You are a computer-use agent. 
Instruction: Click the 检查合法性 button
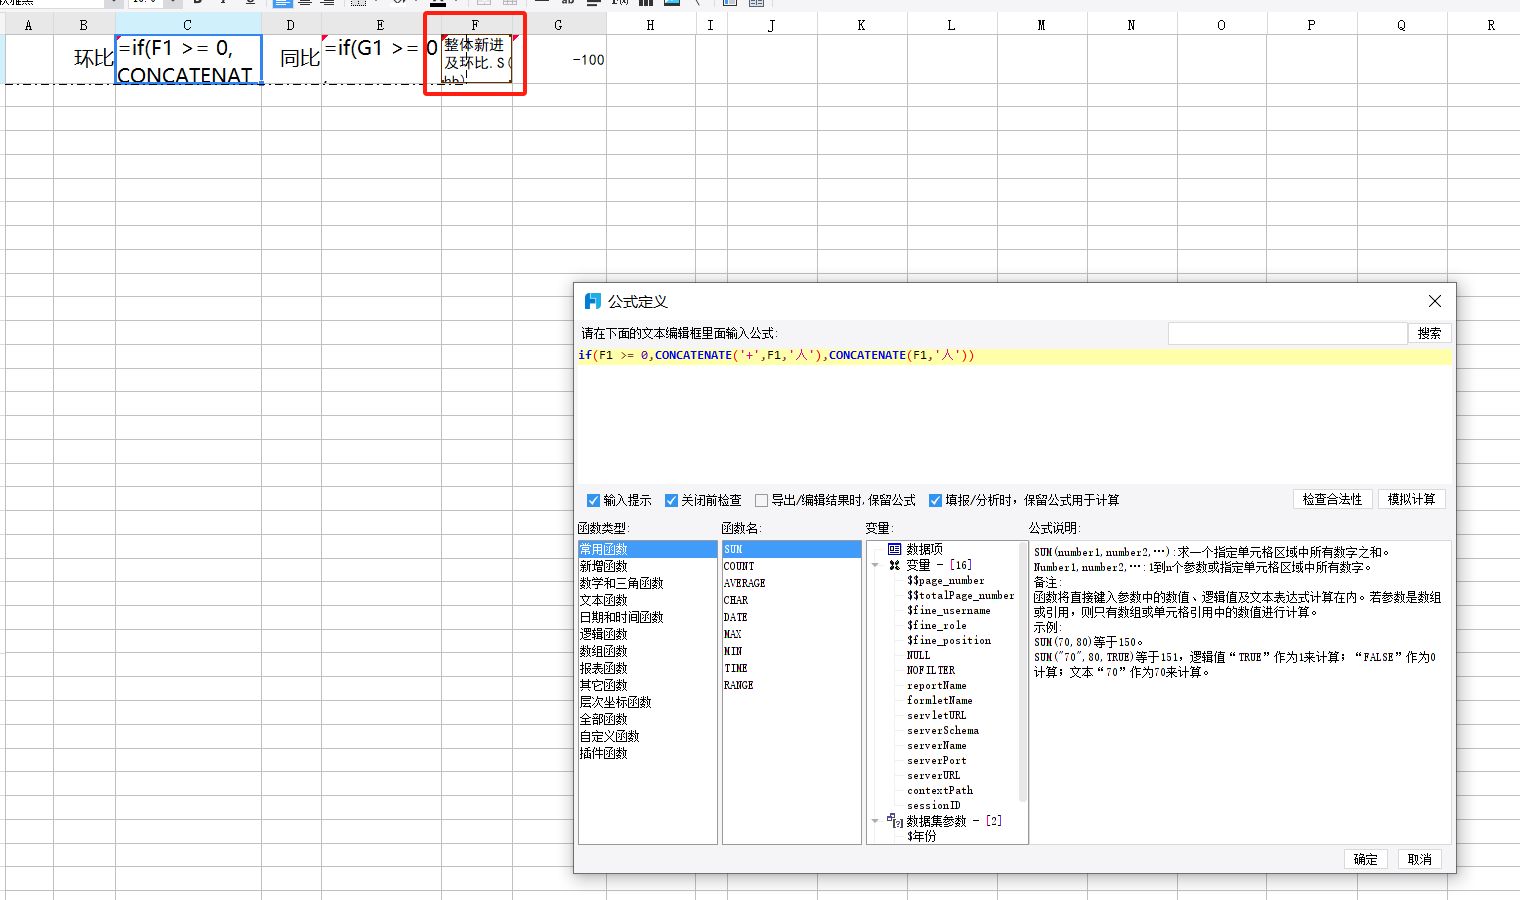click(1332, 499)
